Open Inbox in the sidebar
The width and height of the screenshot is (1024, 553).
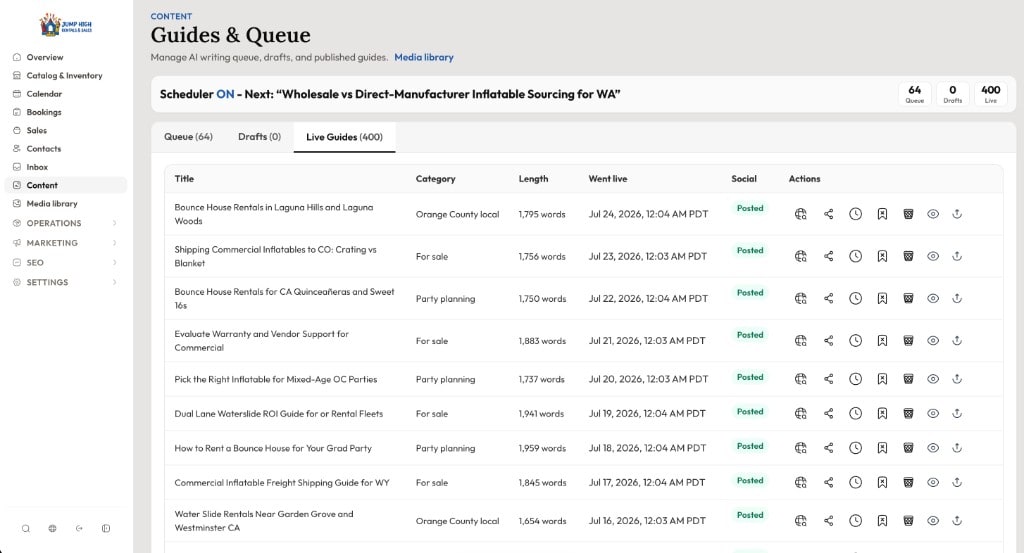(x=65, y=167)
